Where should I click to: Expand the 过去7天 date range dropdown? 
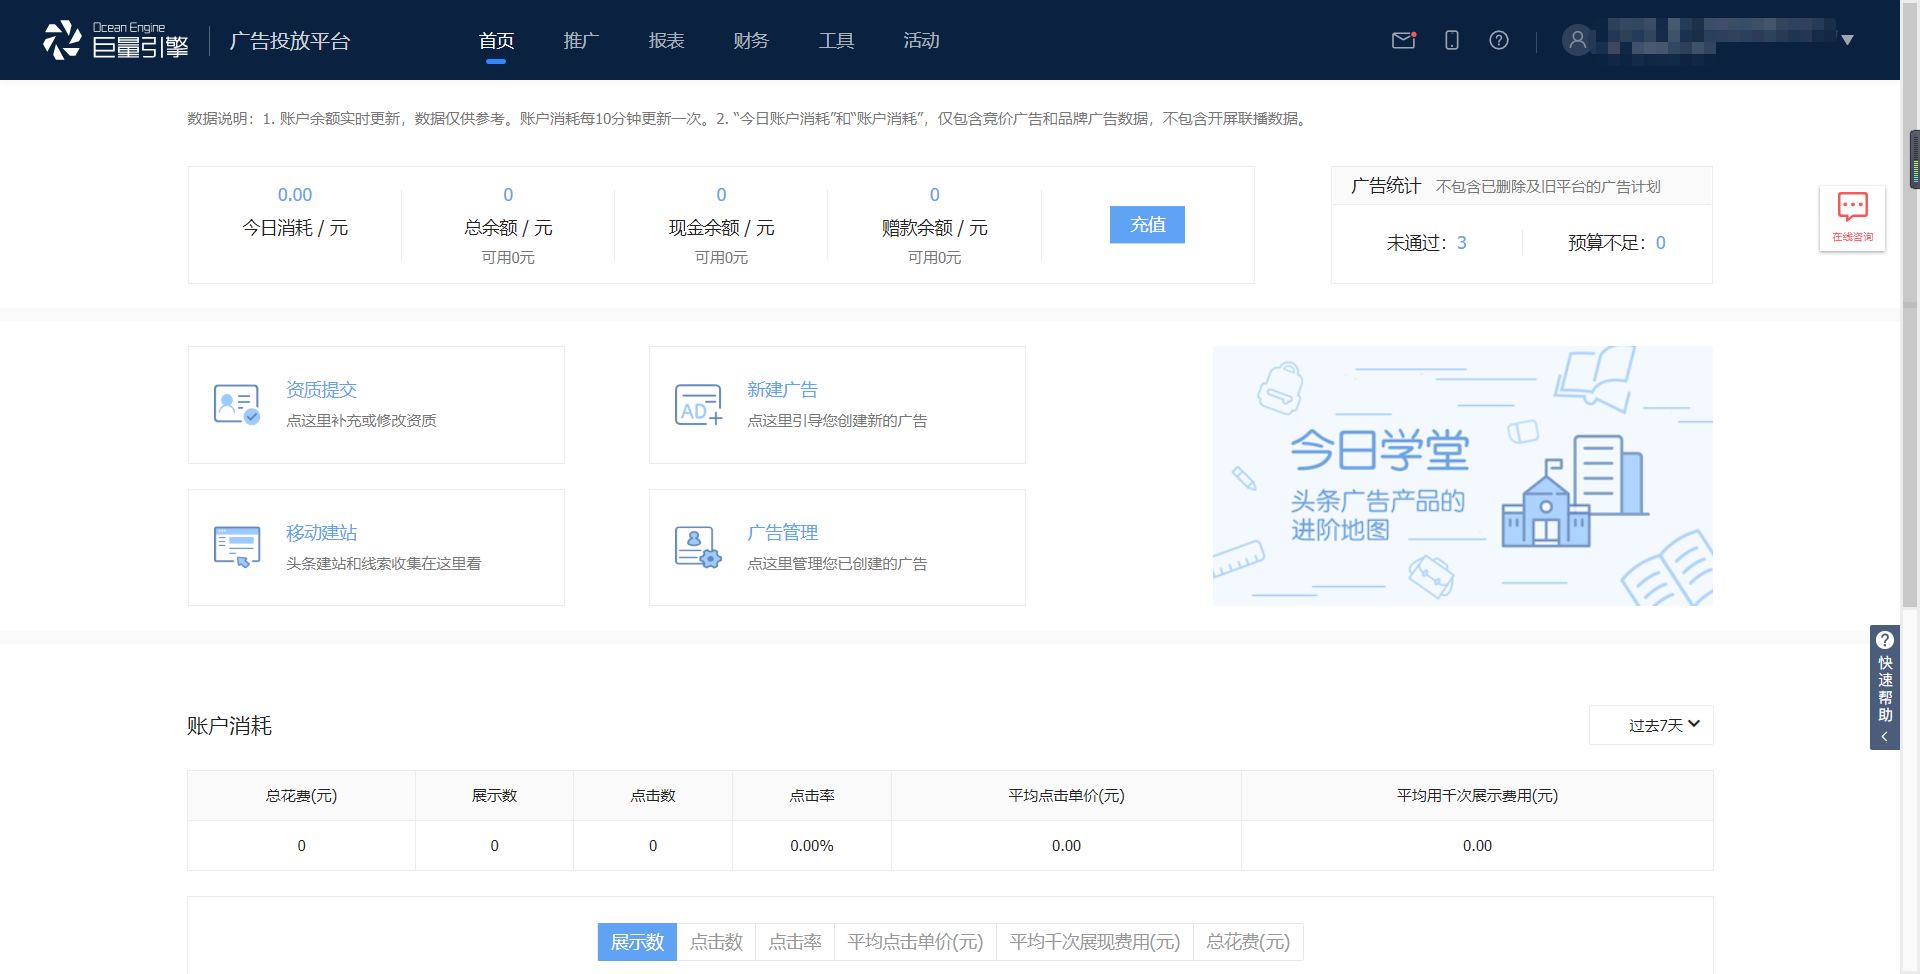click(x=1651, y=725)
